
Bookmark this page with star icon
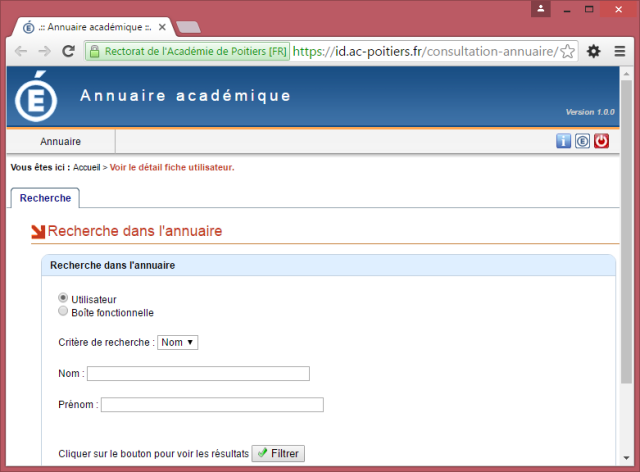pyautogui.click(x=567, y=51)
